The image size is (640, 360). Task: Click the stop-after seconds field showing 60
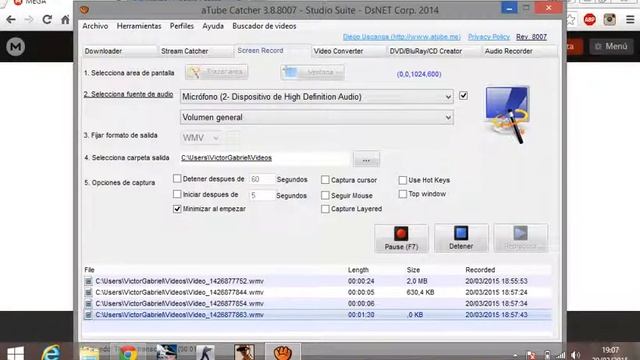pos(261,179)
